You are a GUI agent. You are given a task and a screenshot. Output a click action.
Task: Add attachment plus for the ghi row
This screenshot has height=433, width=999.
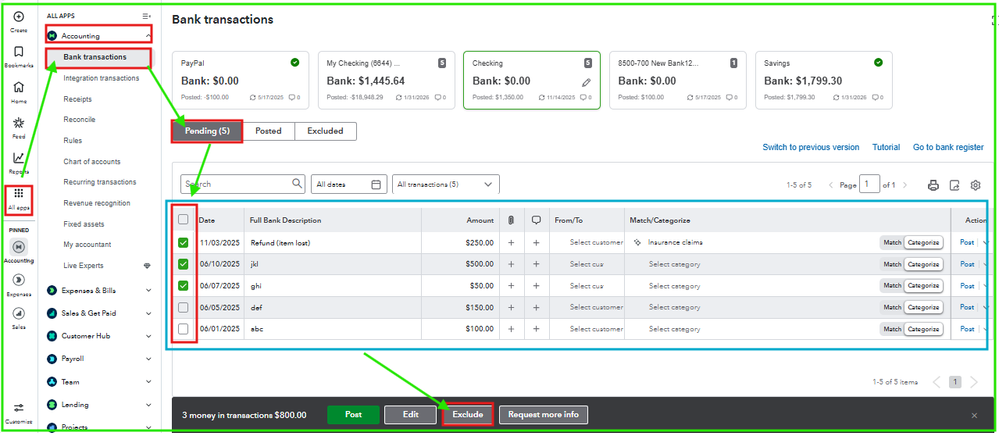coord(511,286)
